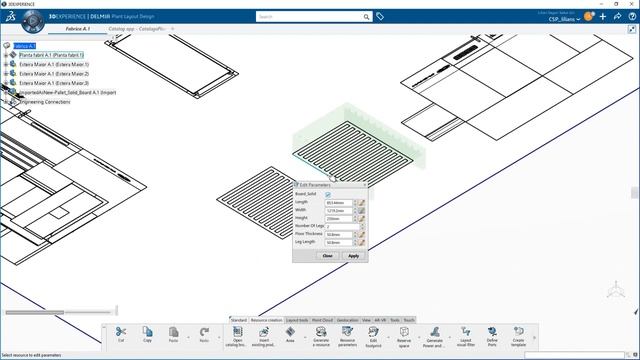Click Length field stepper arrows
This screenshot has width=640, height=360.
pyautogui.click(x=355, y=202)
